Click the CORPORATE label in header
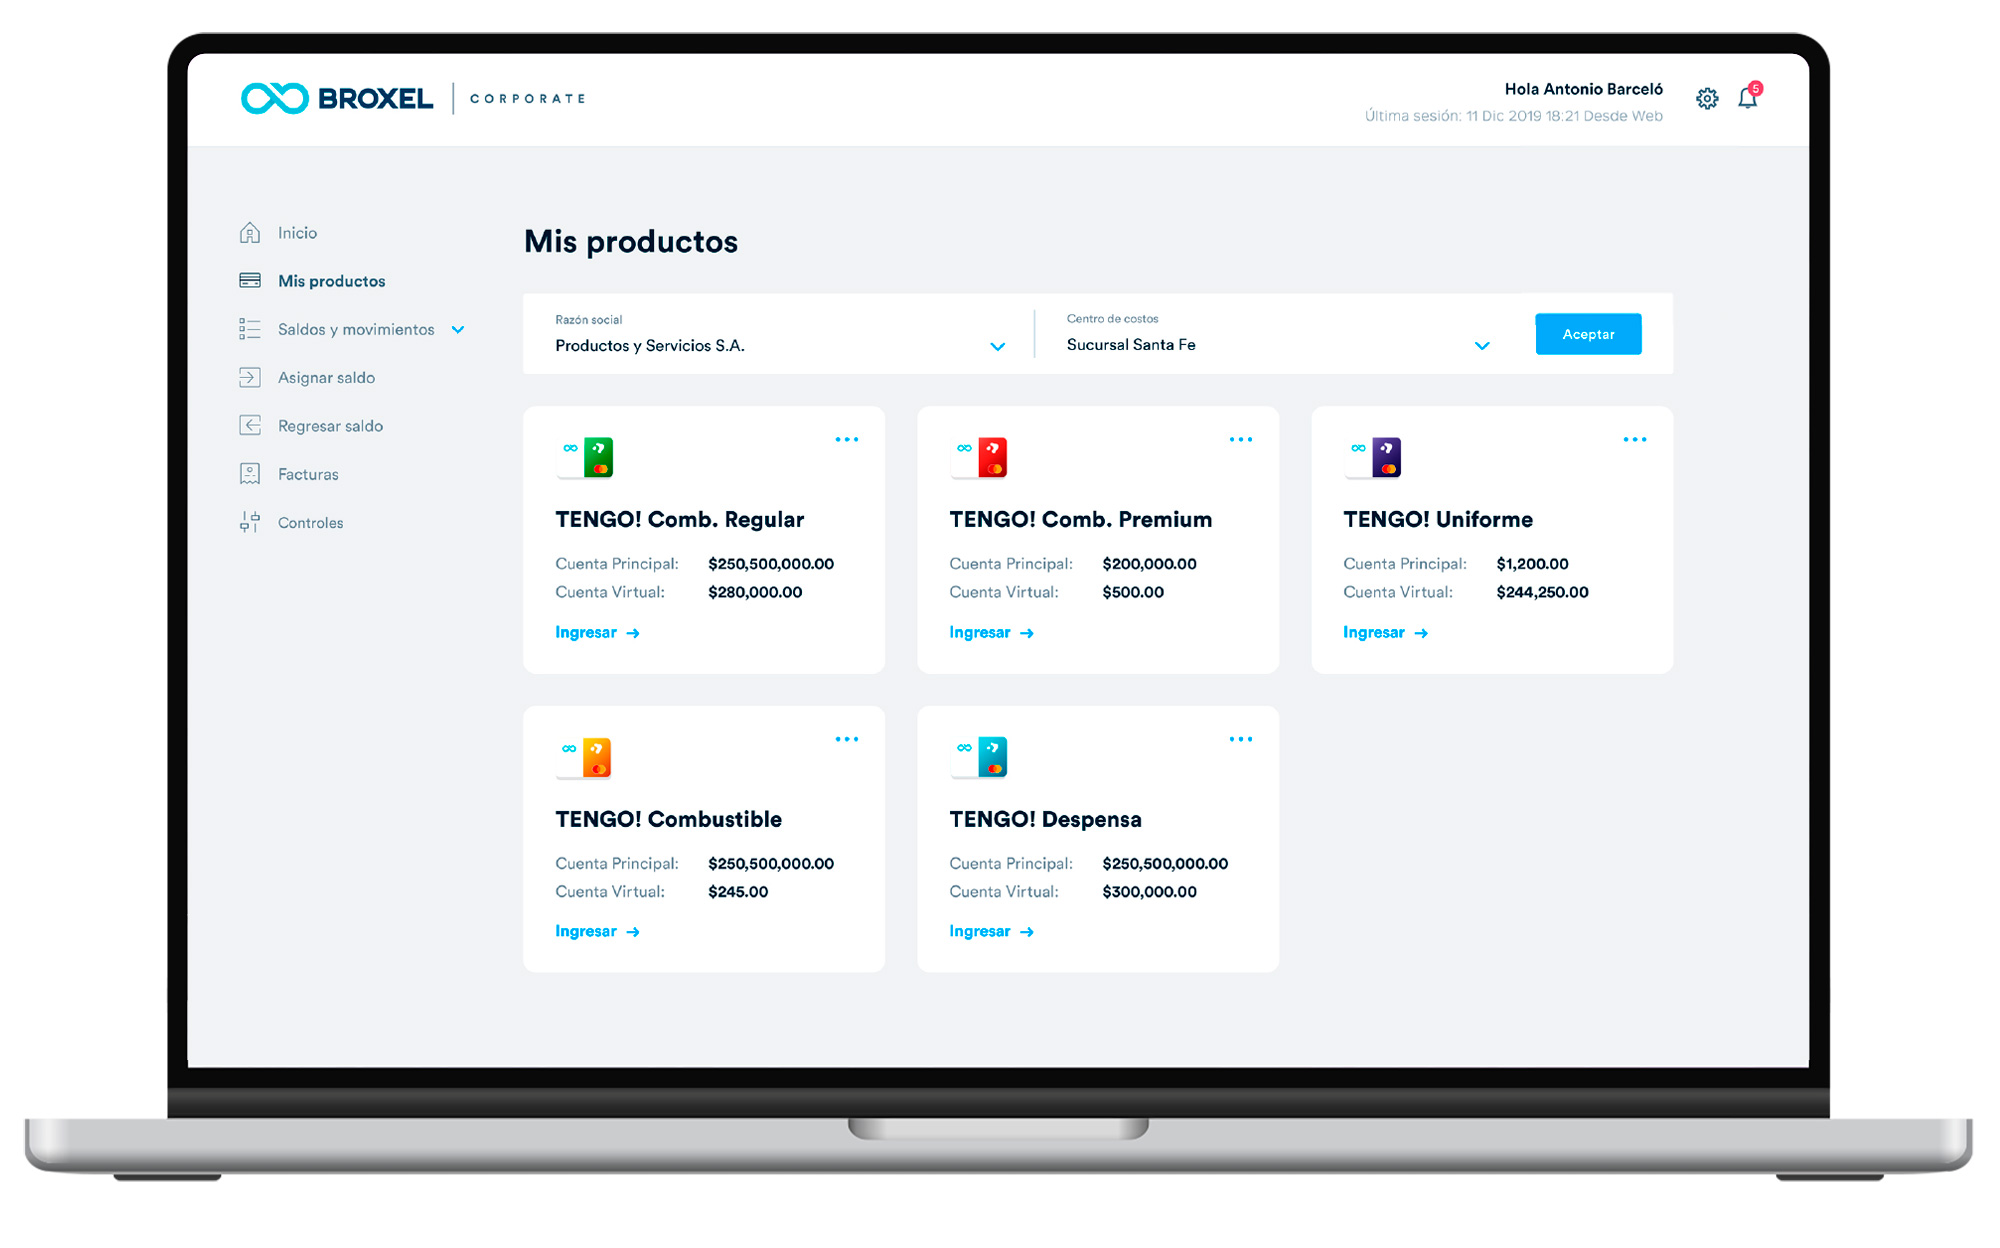The height and width of the screenshot is (1248, 2000). (x=527, y=98)
